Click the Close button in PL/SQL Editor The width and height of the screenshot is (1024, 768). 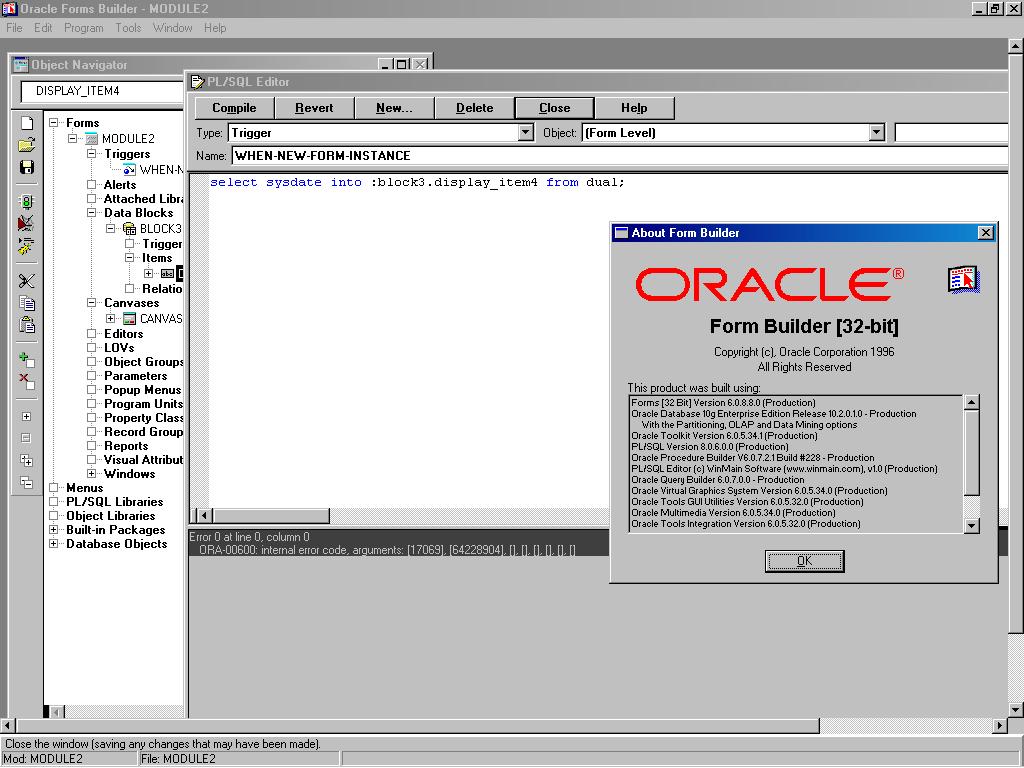click(x=554, y=108)
